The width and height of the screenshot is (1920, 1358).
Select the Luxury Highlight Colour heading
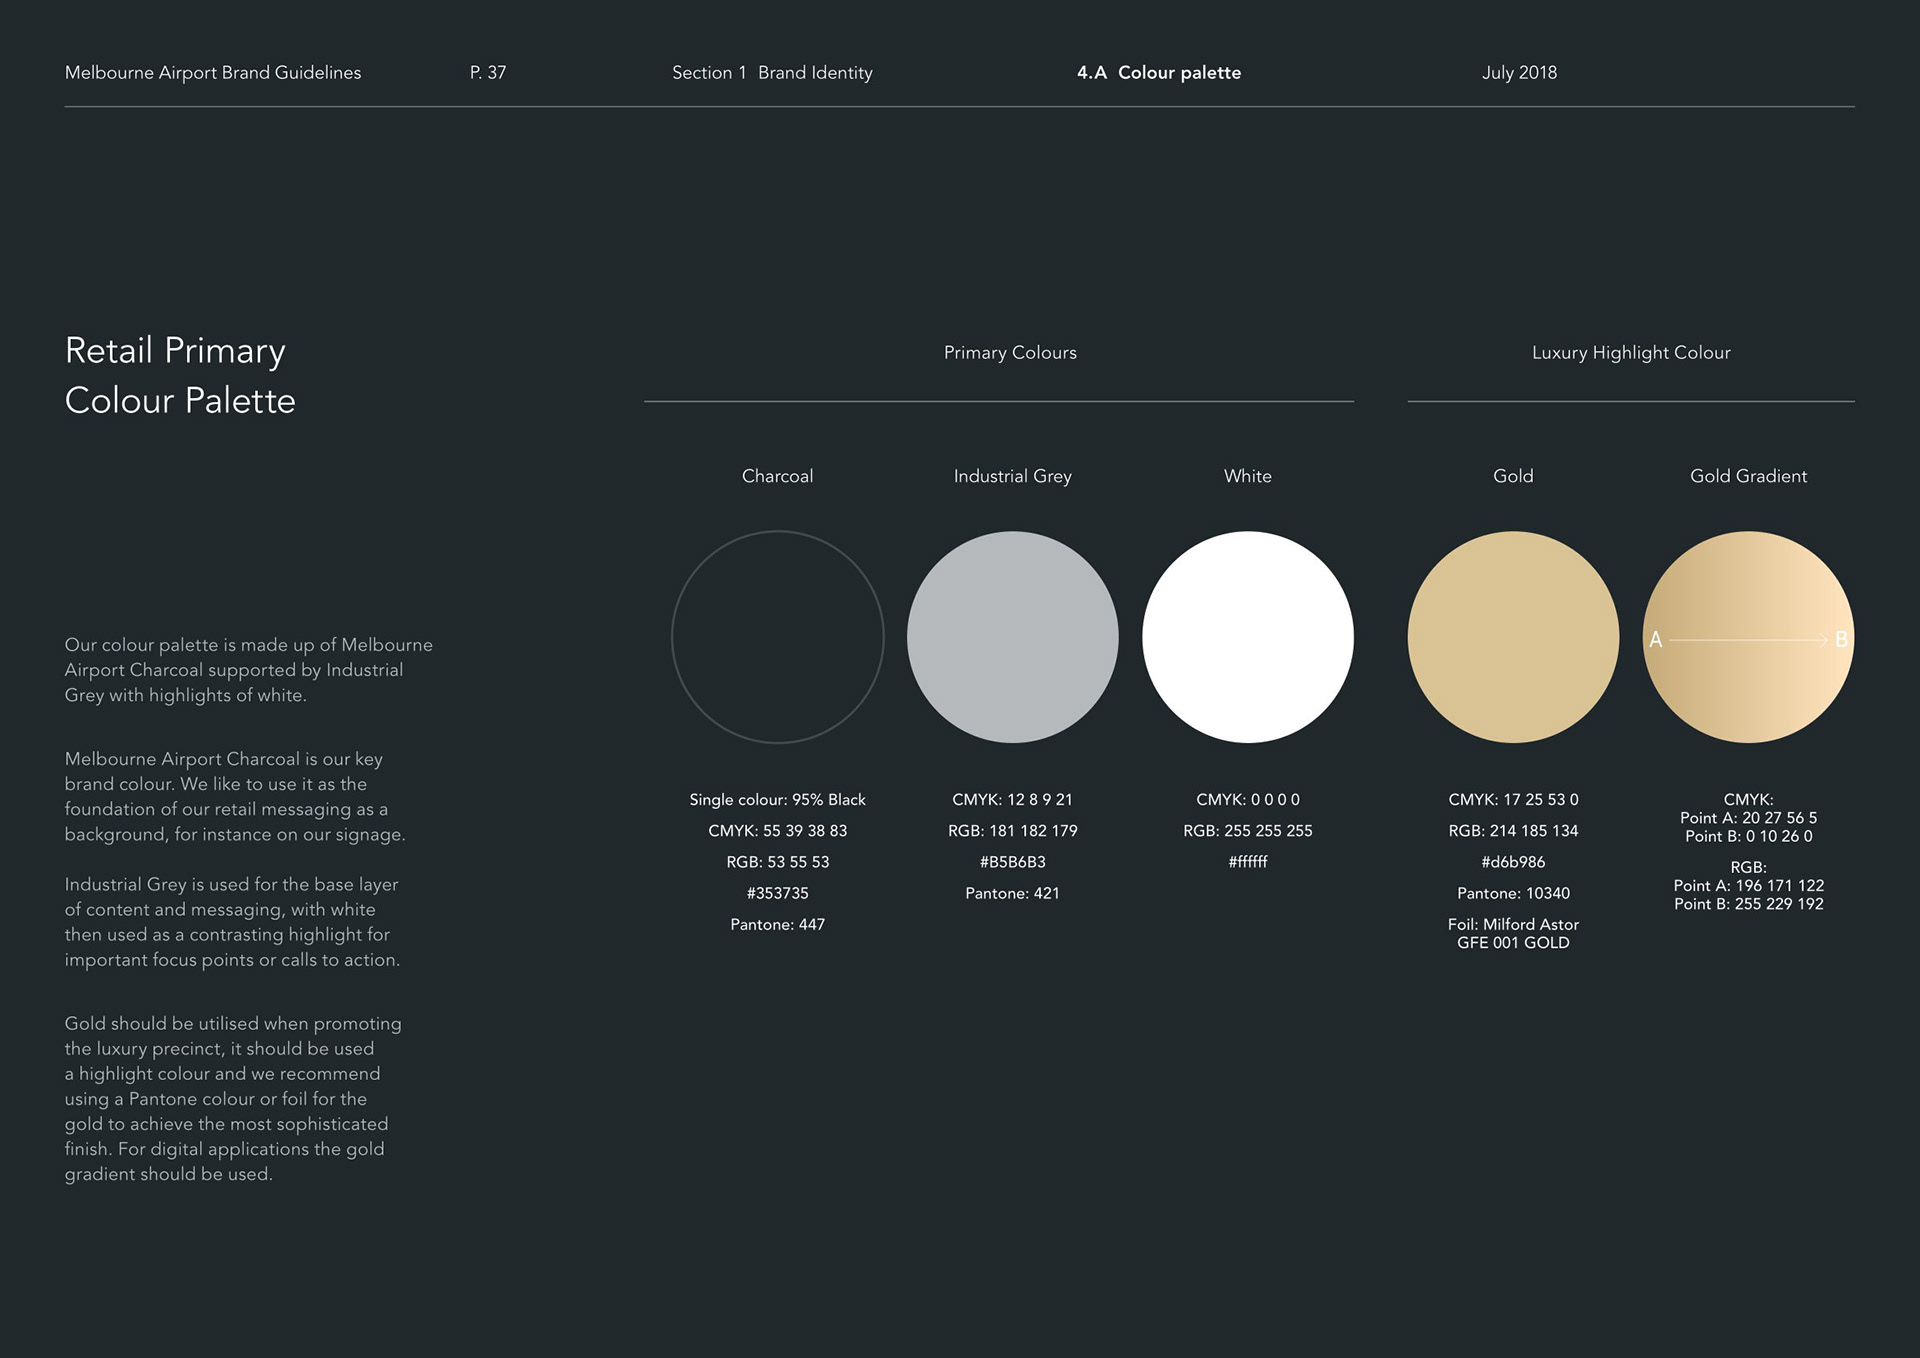coord(1631,352)
